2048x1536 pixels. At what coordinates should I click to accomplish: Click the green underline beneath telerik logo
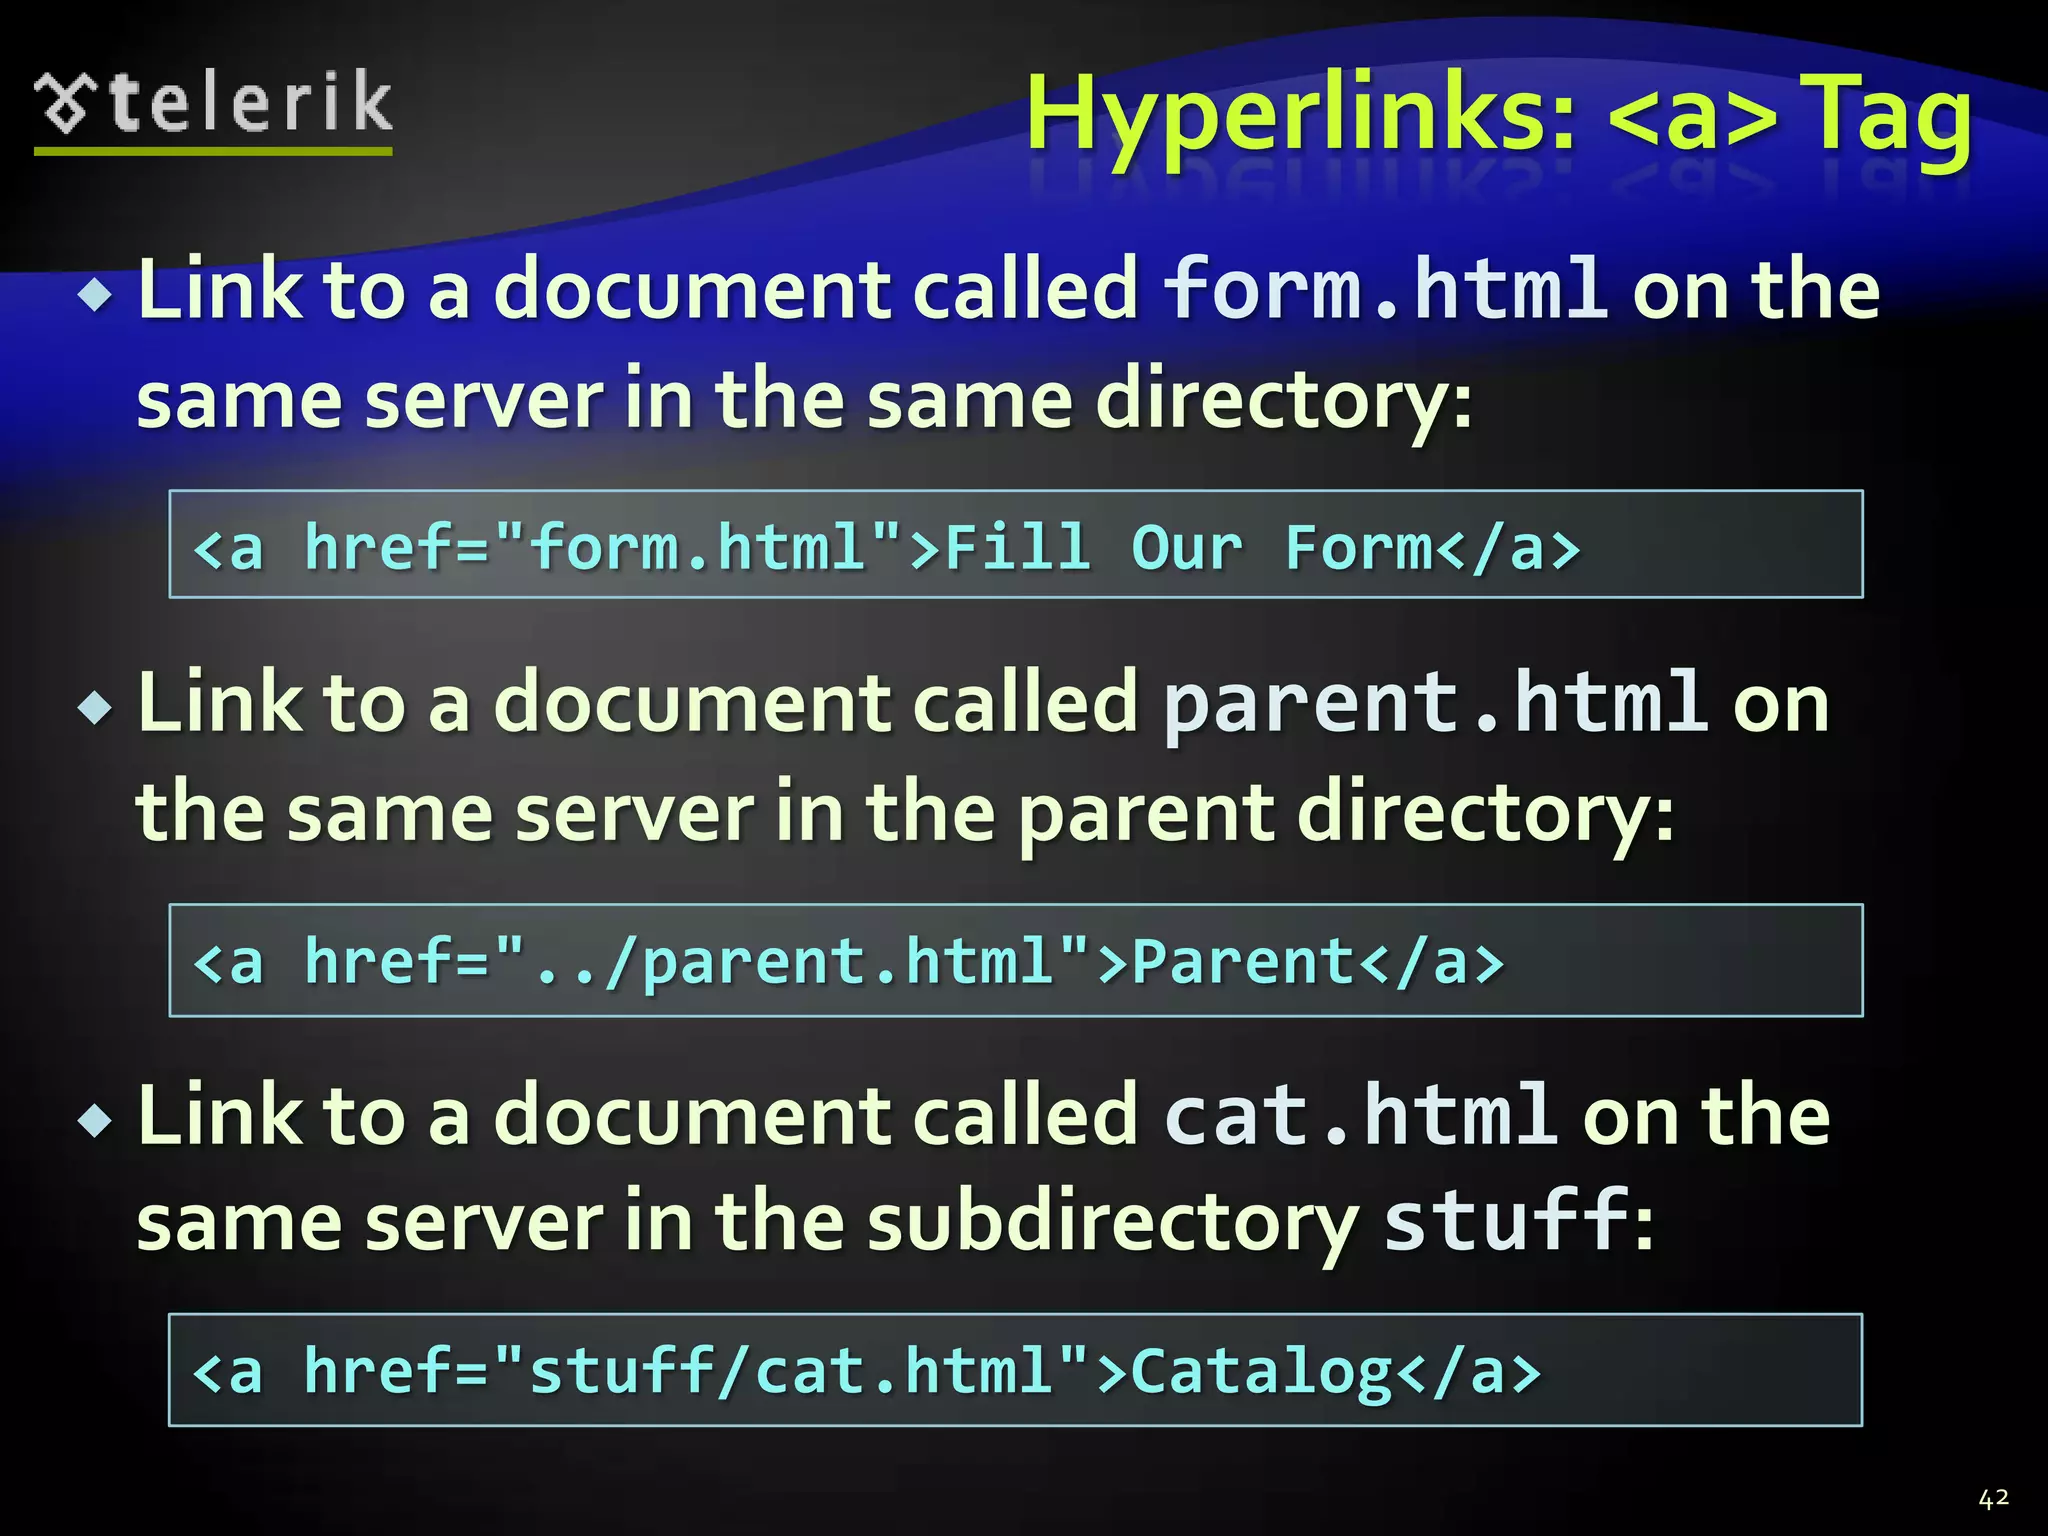coord(213,151)
